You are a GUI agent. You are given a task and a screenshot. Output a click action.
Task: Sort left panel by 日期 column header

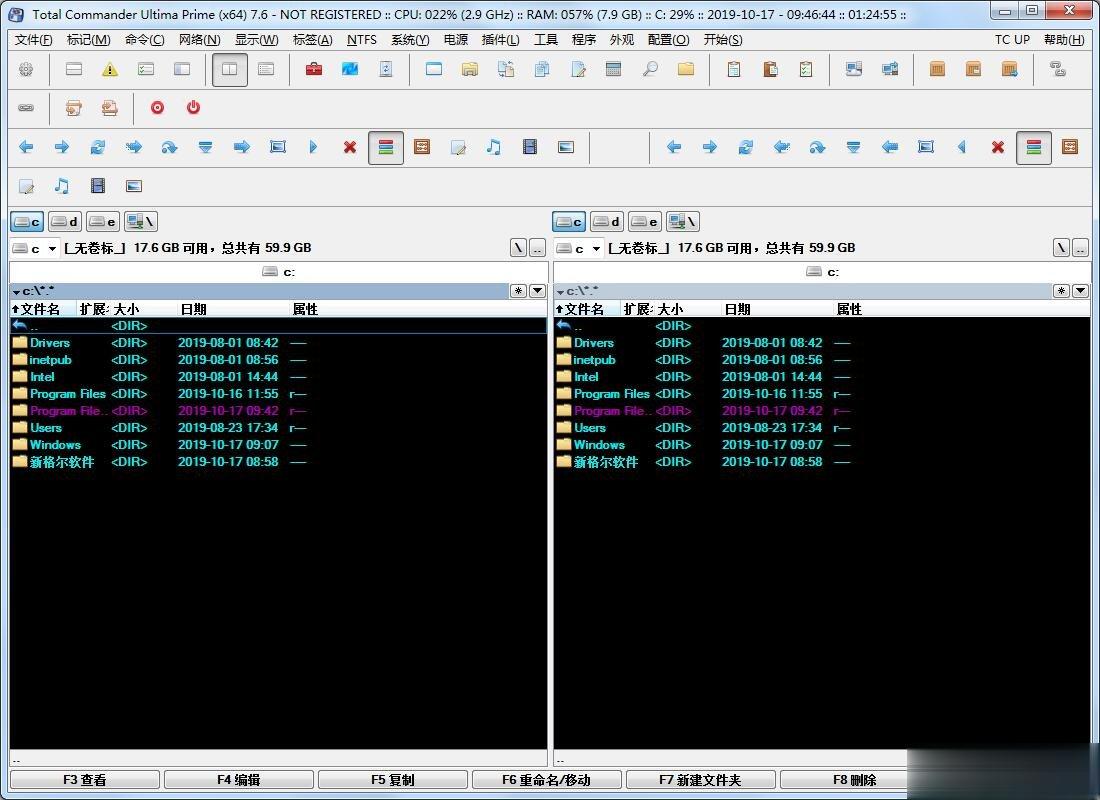click(234, 309)
